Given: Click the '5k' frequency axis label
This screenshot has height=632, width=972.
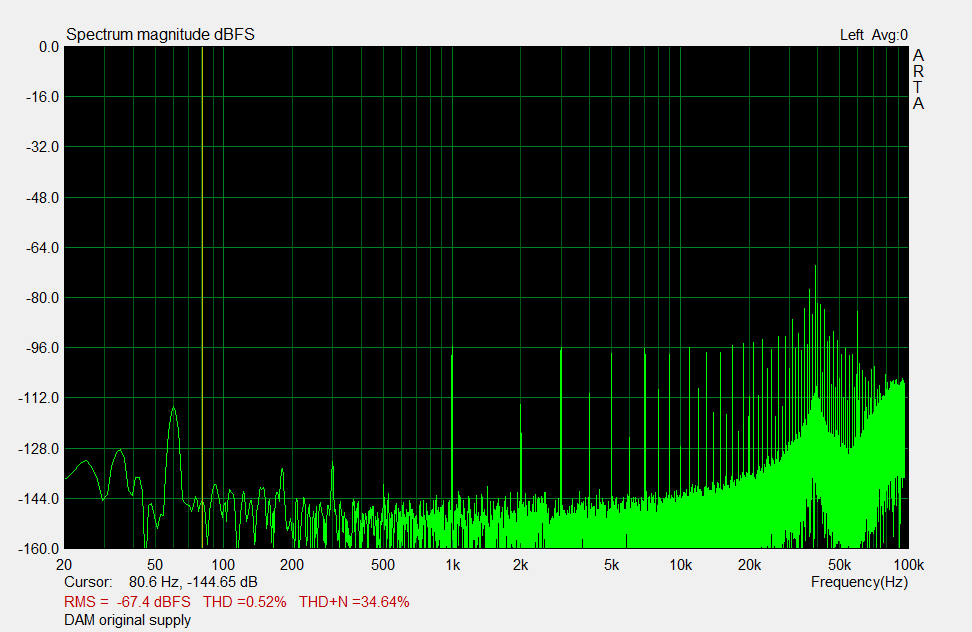Looking at the screenshot, I should (x=612, y=565).
